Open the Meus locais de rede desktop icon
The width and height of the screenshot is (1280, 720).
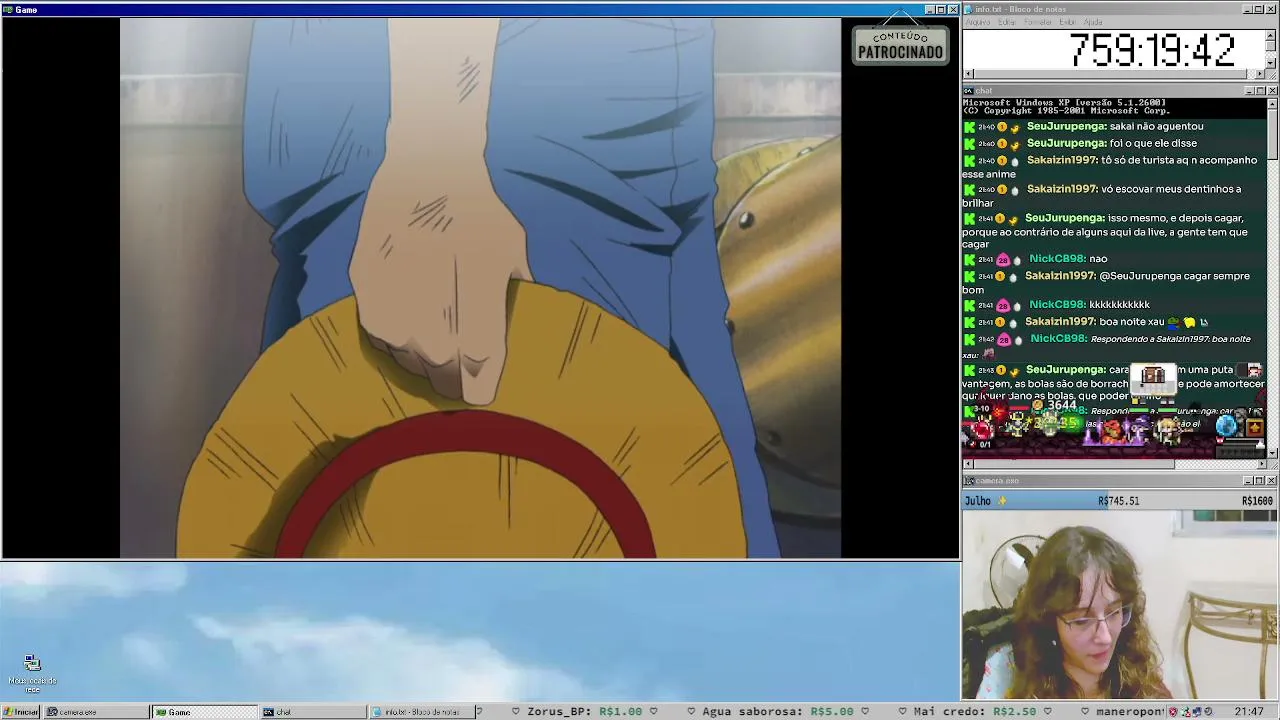pyautogui.click(x=32, y=674)
